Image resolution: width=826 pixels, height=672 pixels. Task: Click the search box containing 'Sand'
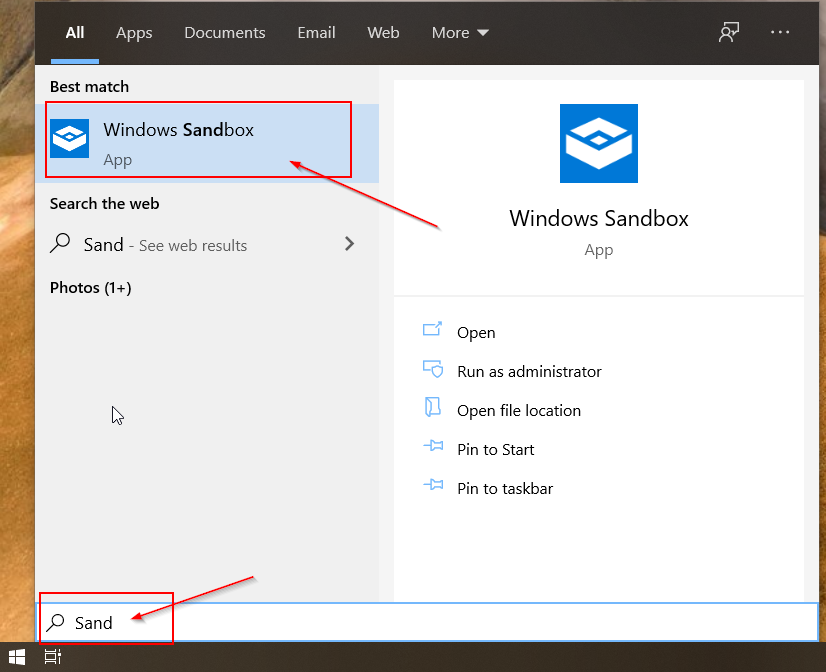tap(427, 622)
